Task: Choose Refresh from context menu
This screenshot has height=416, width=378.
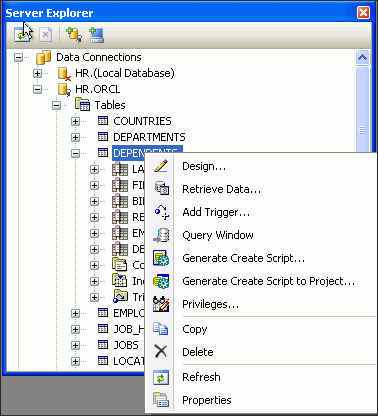Action: point(260,377)
